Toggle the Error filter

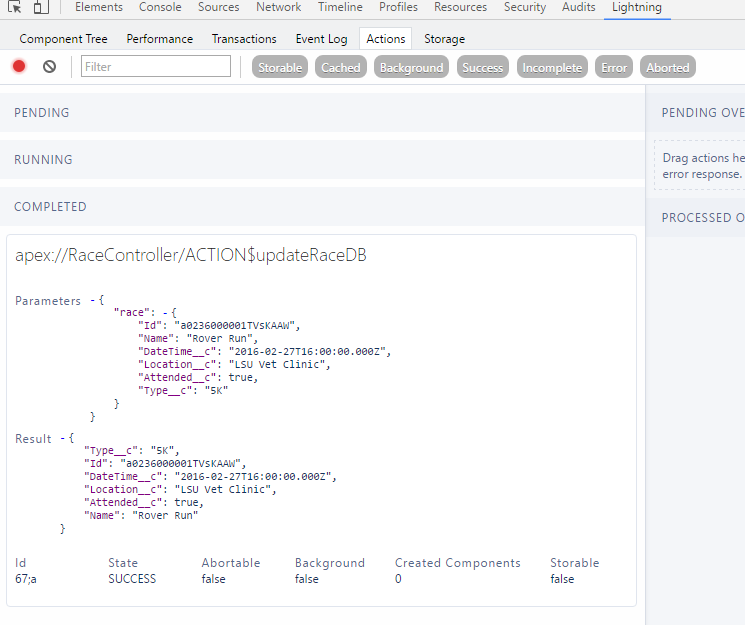click(614, 68)
